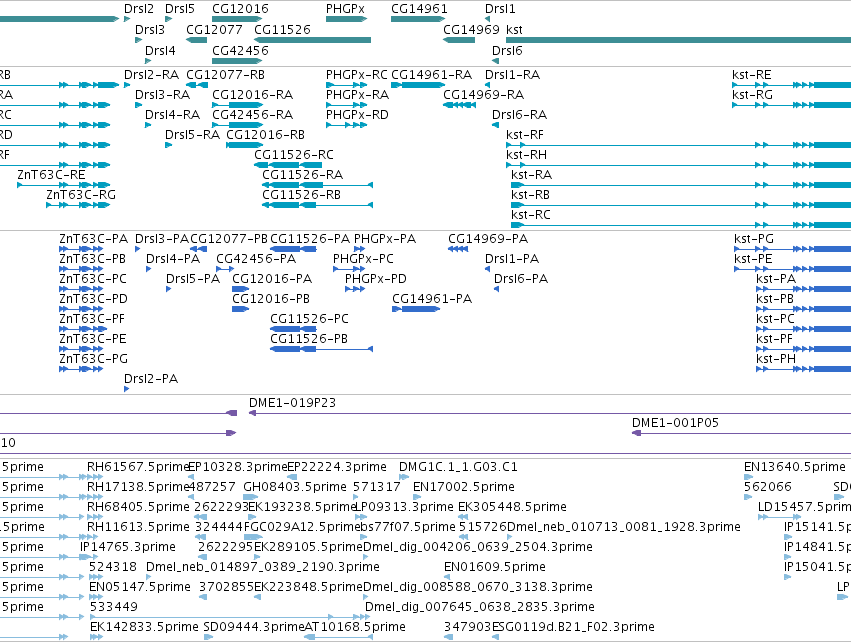This screenshot has width=851, height=642.
Task: Select protein CG42456-PA
Action: [256, 259]
